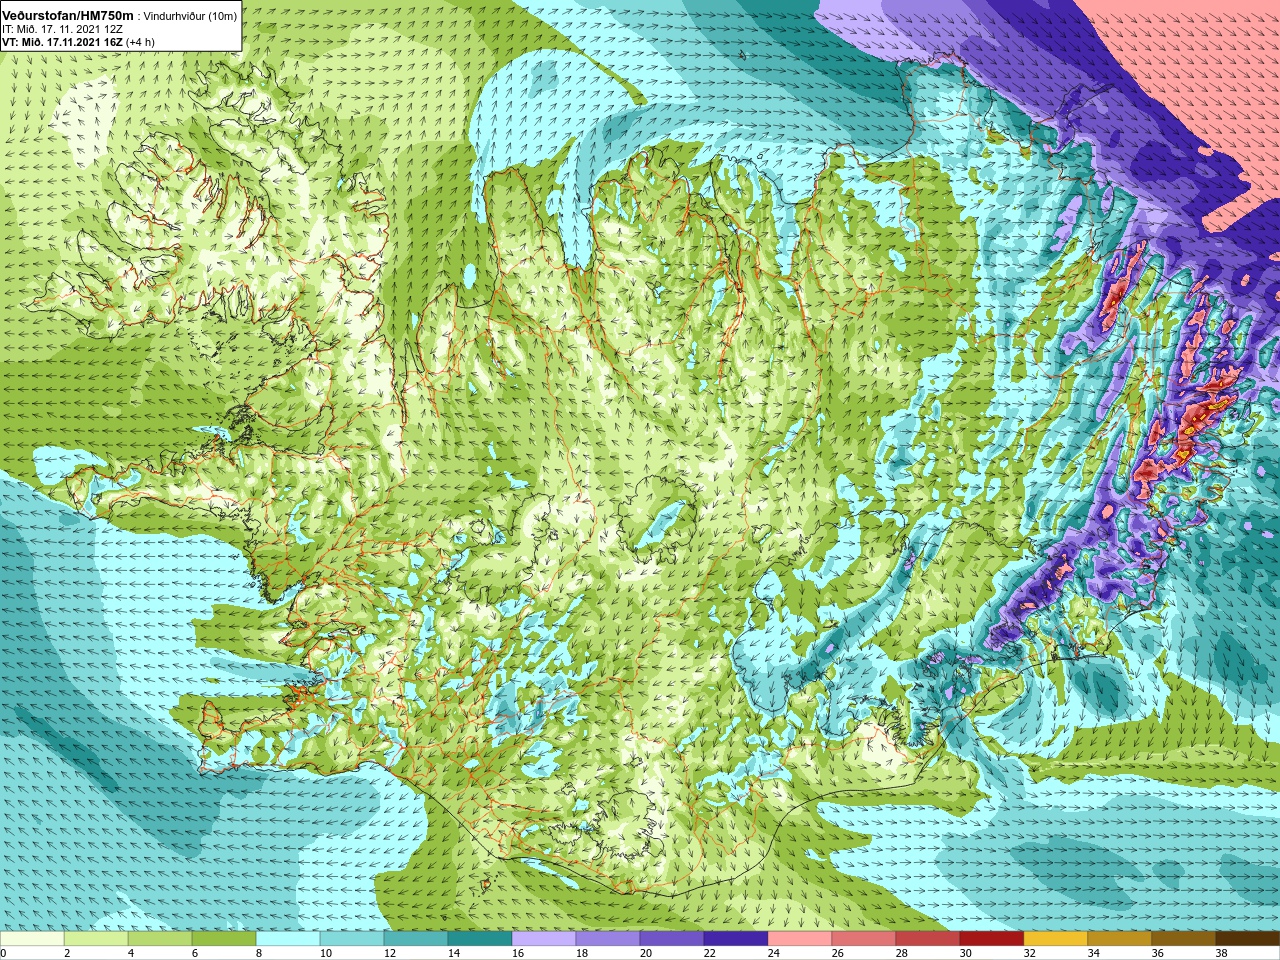This screenshot has width=1280, height=960.
Task: Select the pink 24–26 legend swatch
Action: point(800,940)
